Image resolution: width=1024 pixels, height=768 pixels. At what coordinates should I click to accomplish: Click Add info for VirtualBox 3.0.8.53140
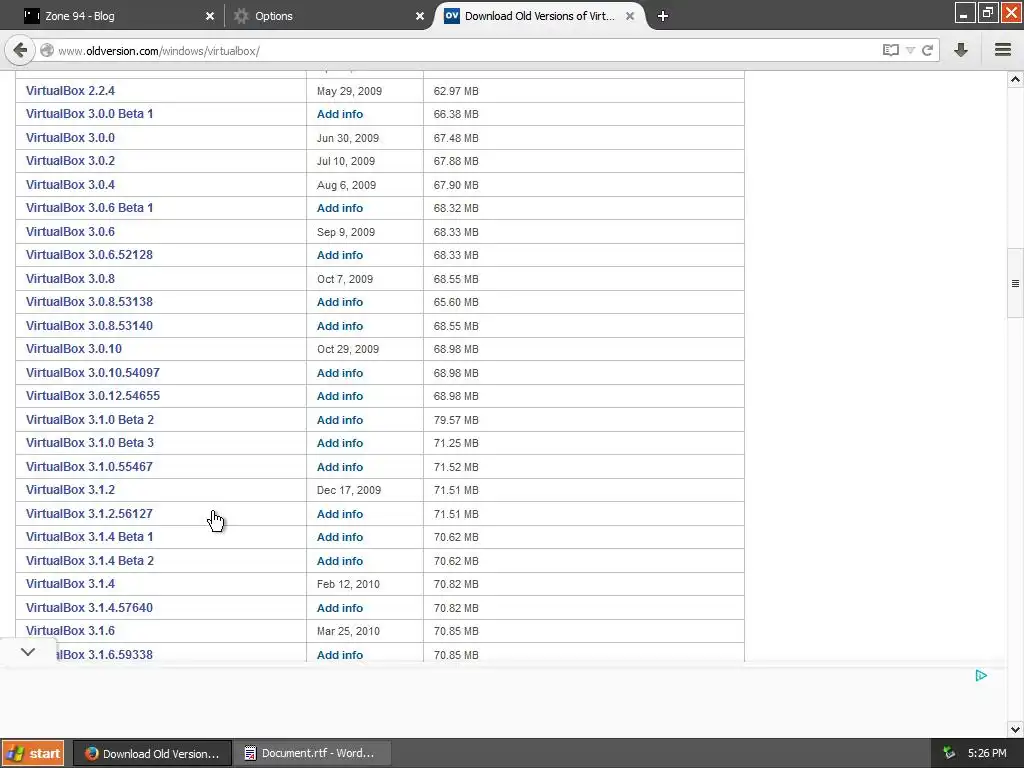pyautogui.click(x=340, y=326)
